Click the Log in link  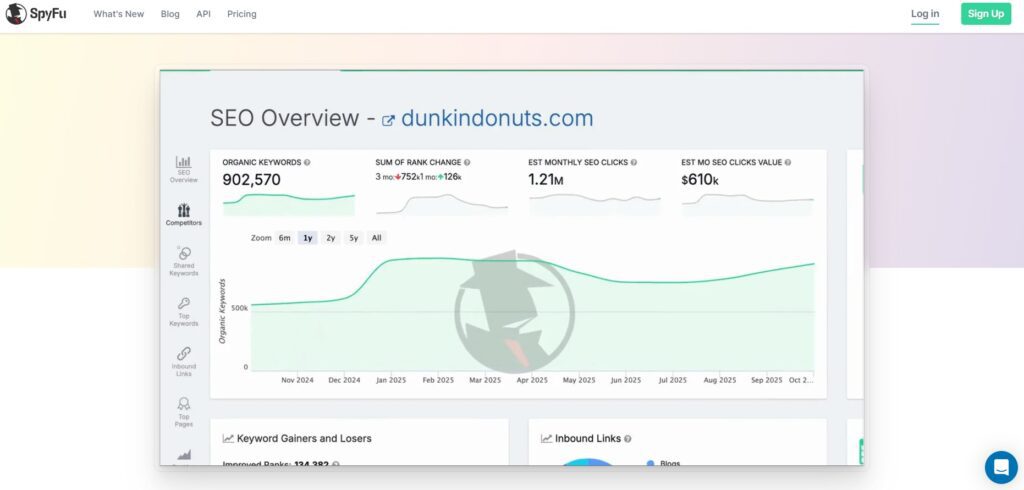(925, 14)
